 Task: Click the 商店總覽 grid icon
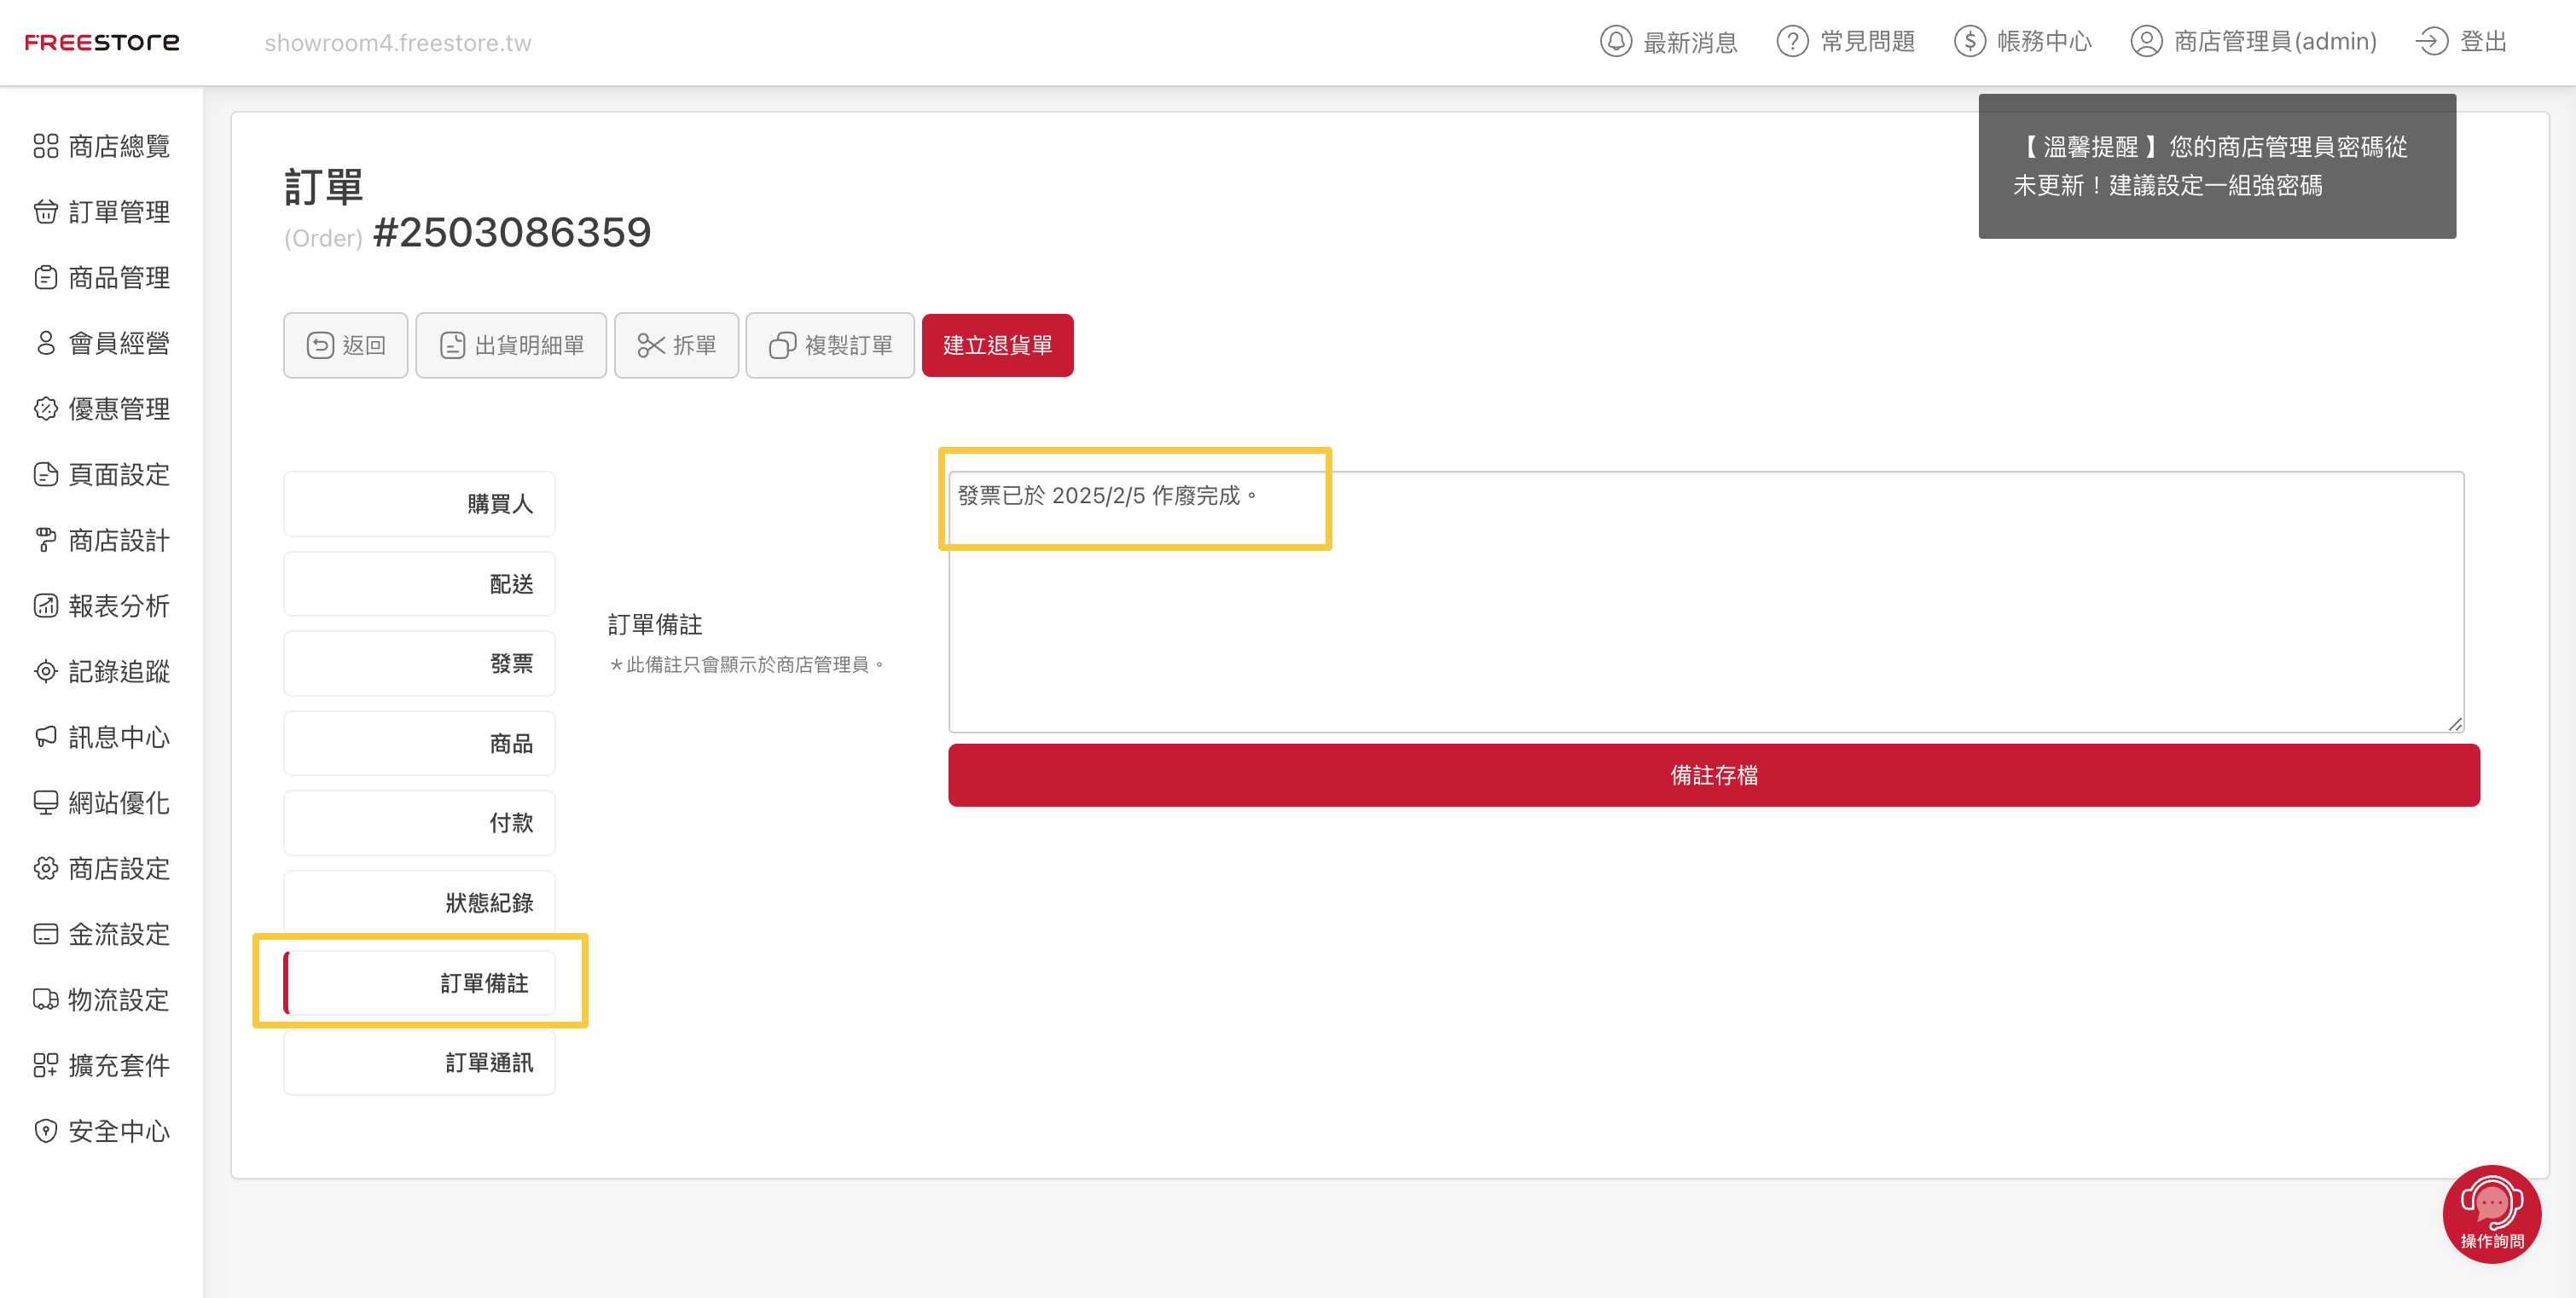click(x=45, y=146)
